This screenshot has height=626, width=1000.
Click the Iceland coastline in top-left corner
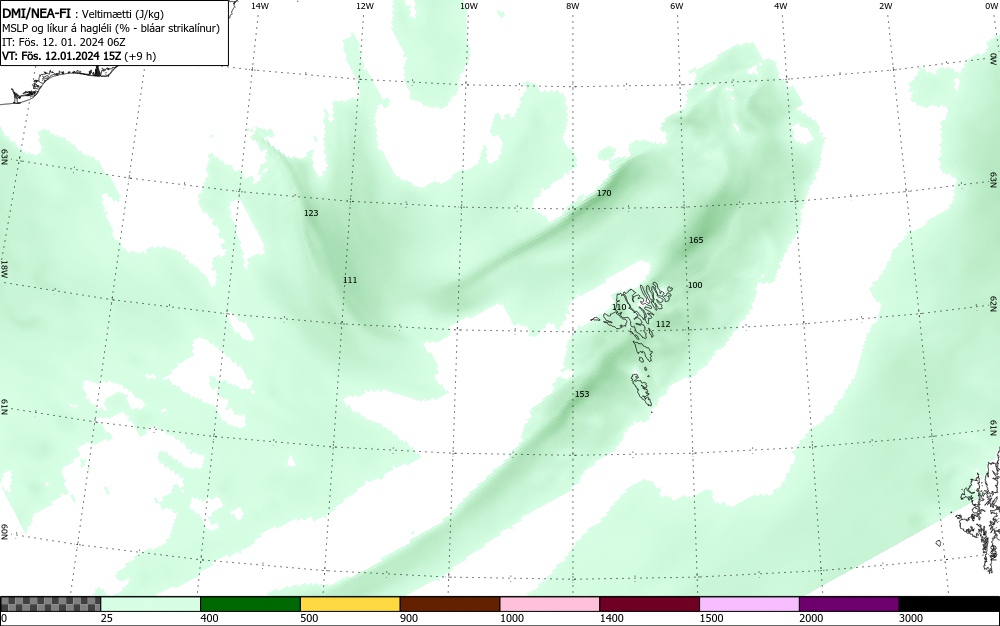click(57, 83)
